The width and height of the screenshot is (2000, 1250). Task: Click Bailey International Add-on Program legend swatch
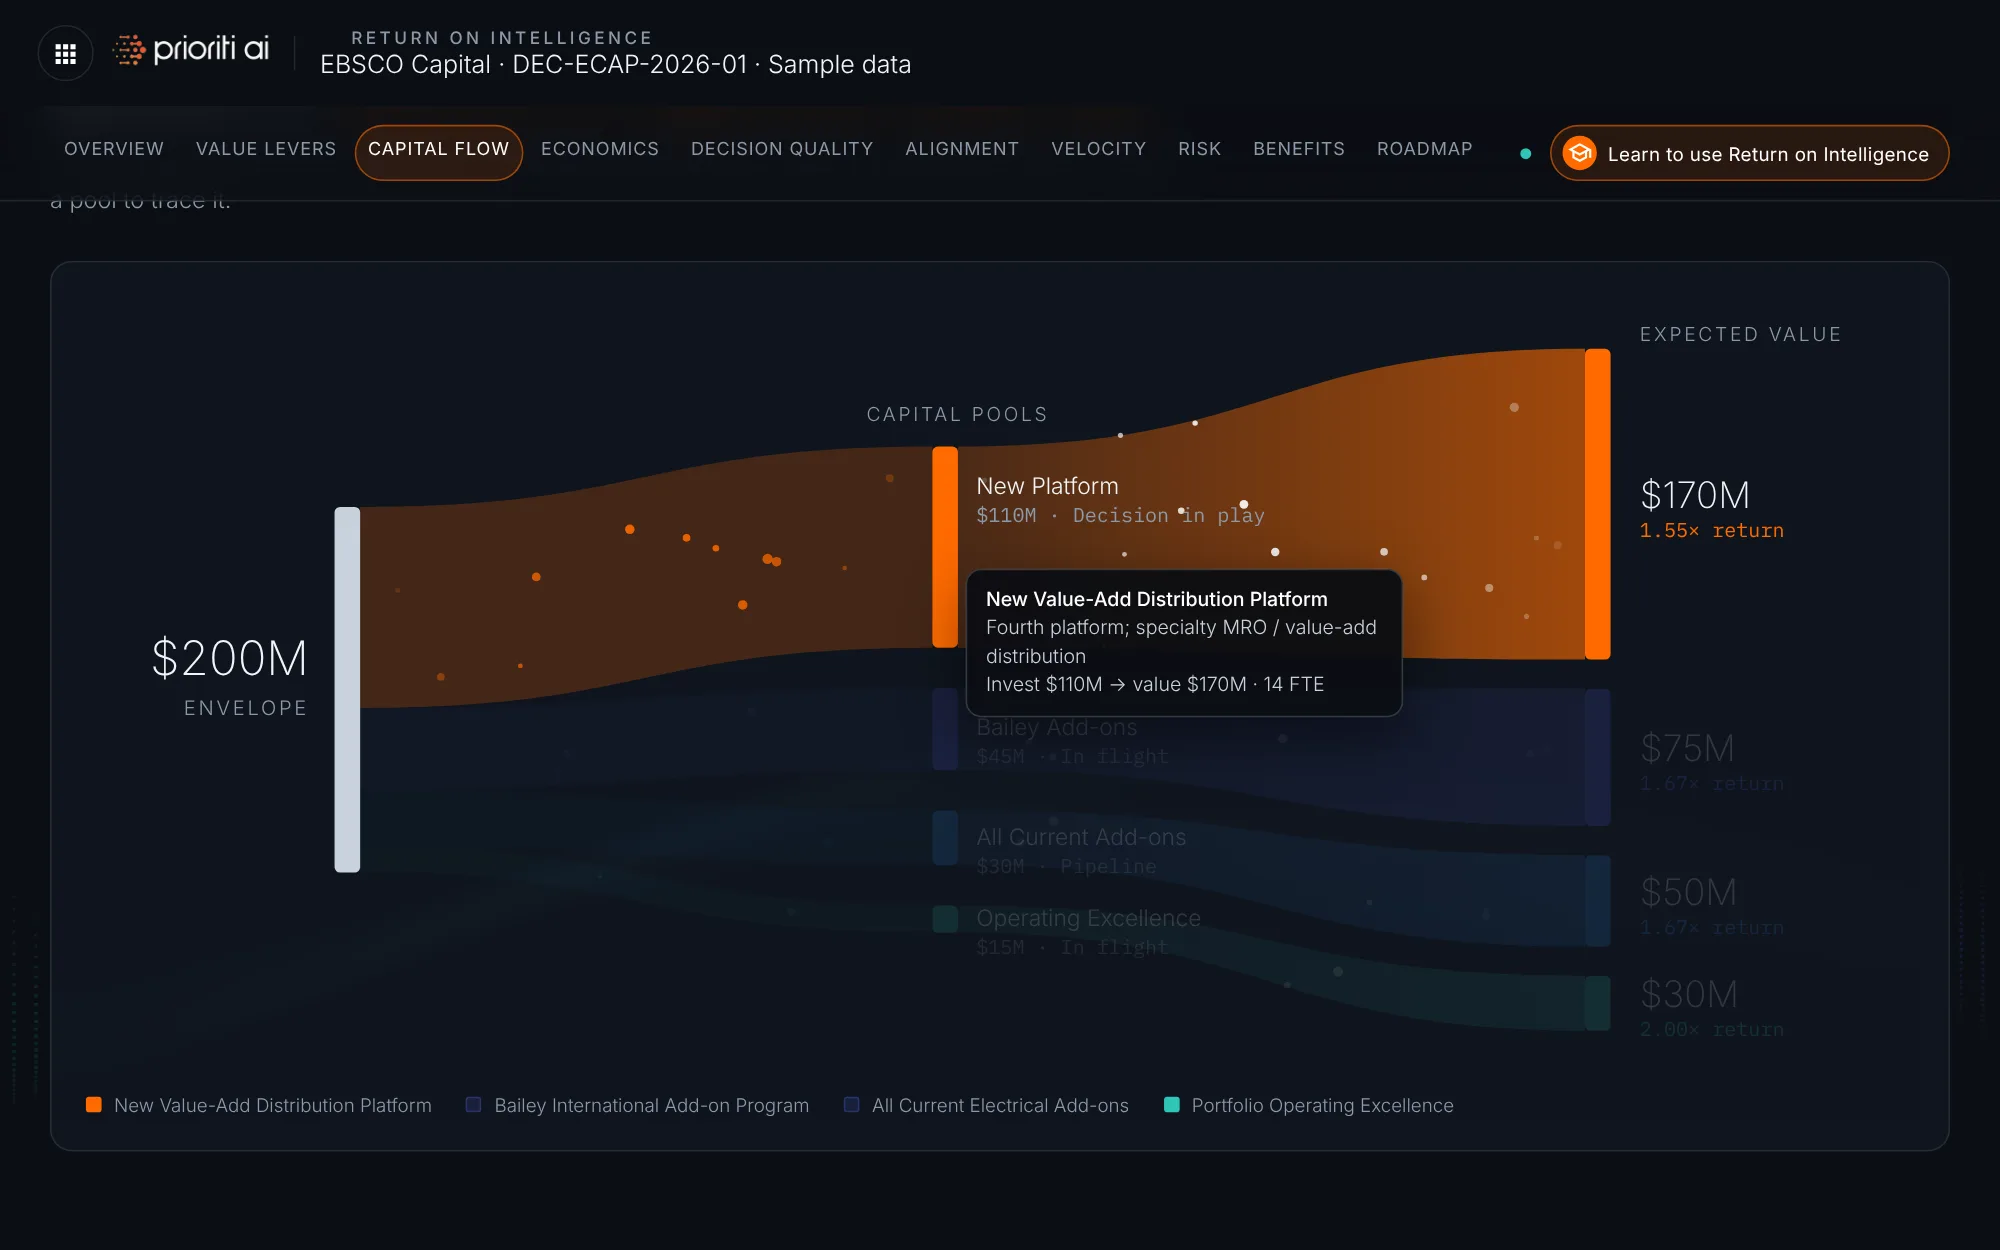474,1105
